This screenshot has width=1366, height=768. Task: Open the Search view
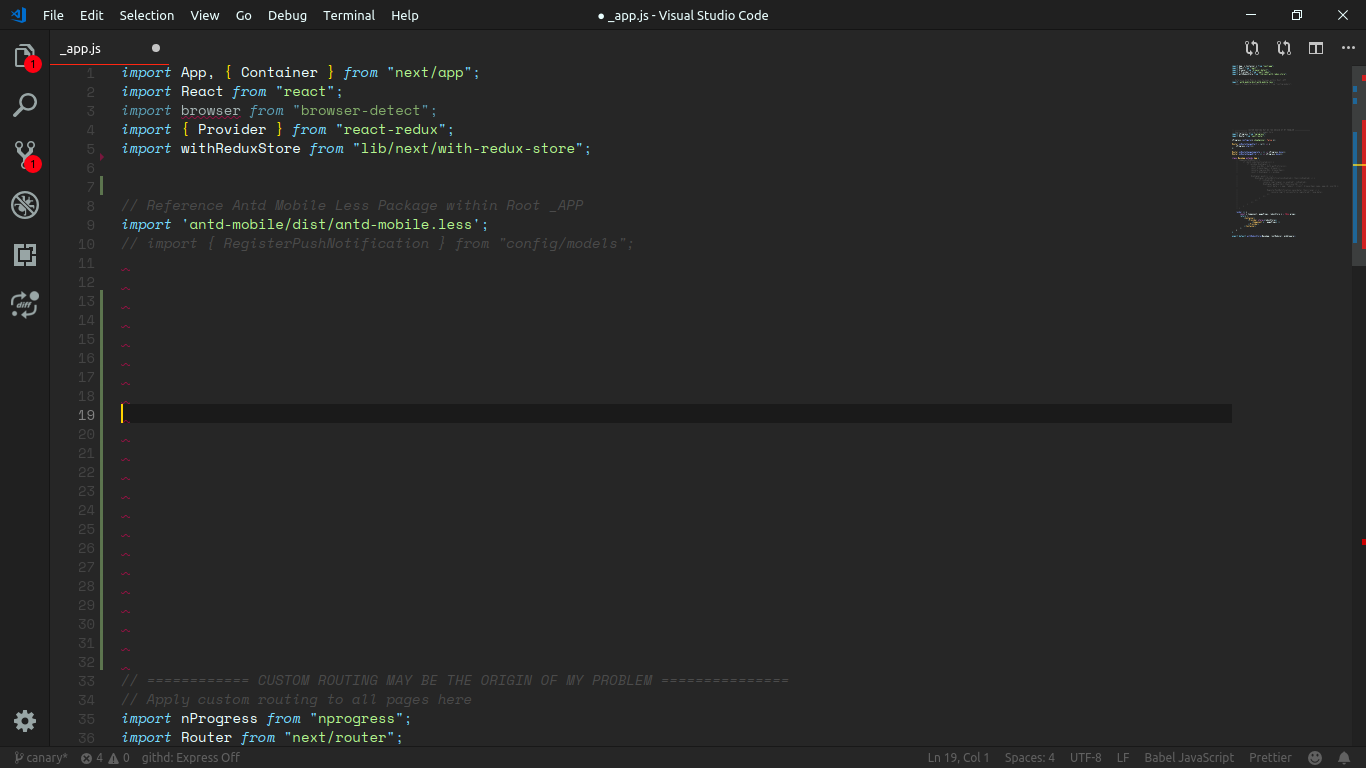(26, 105)
